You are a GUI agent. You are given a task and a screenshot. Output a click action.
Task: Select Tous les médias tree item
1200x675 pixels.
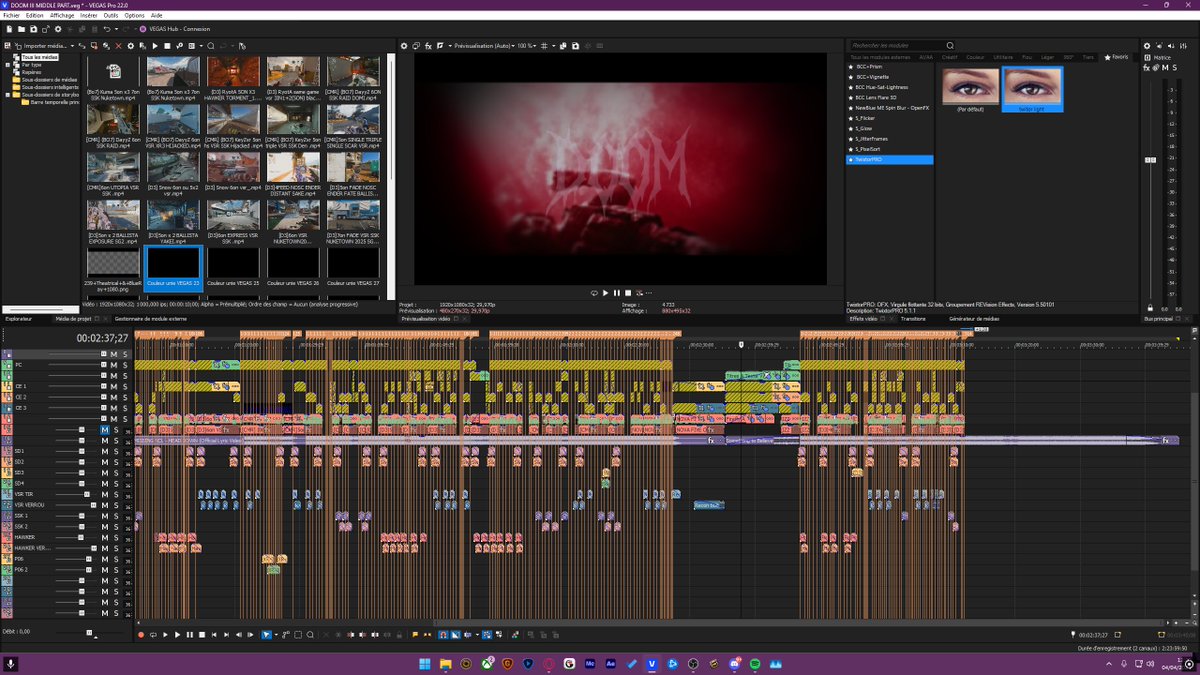pos(40,58)
